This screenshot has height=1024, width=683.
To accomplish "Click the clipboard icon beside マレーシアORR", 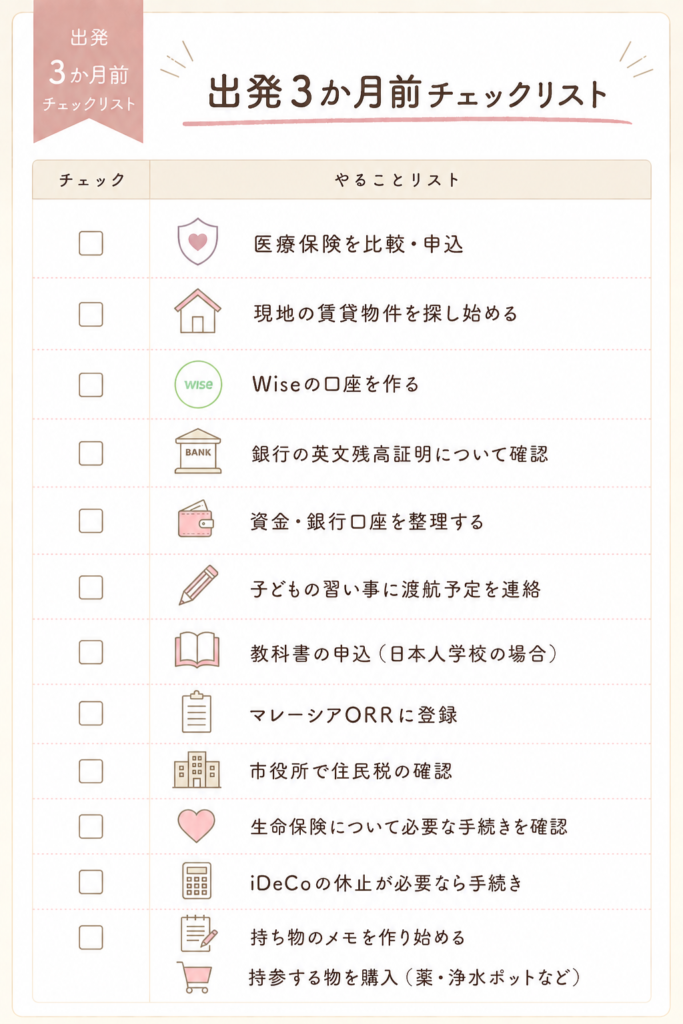I will (x=197, y=712).
